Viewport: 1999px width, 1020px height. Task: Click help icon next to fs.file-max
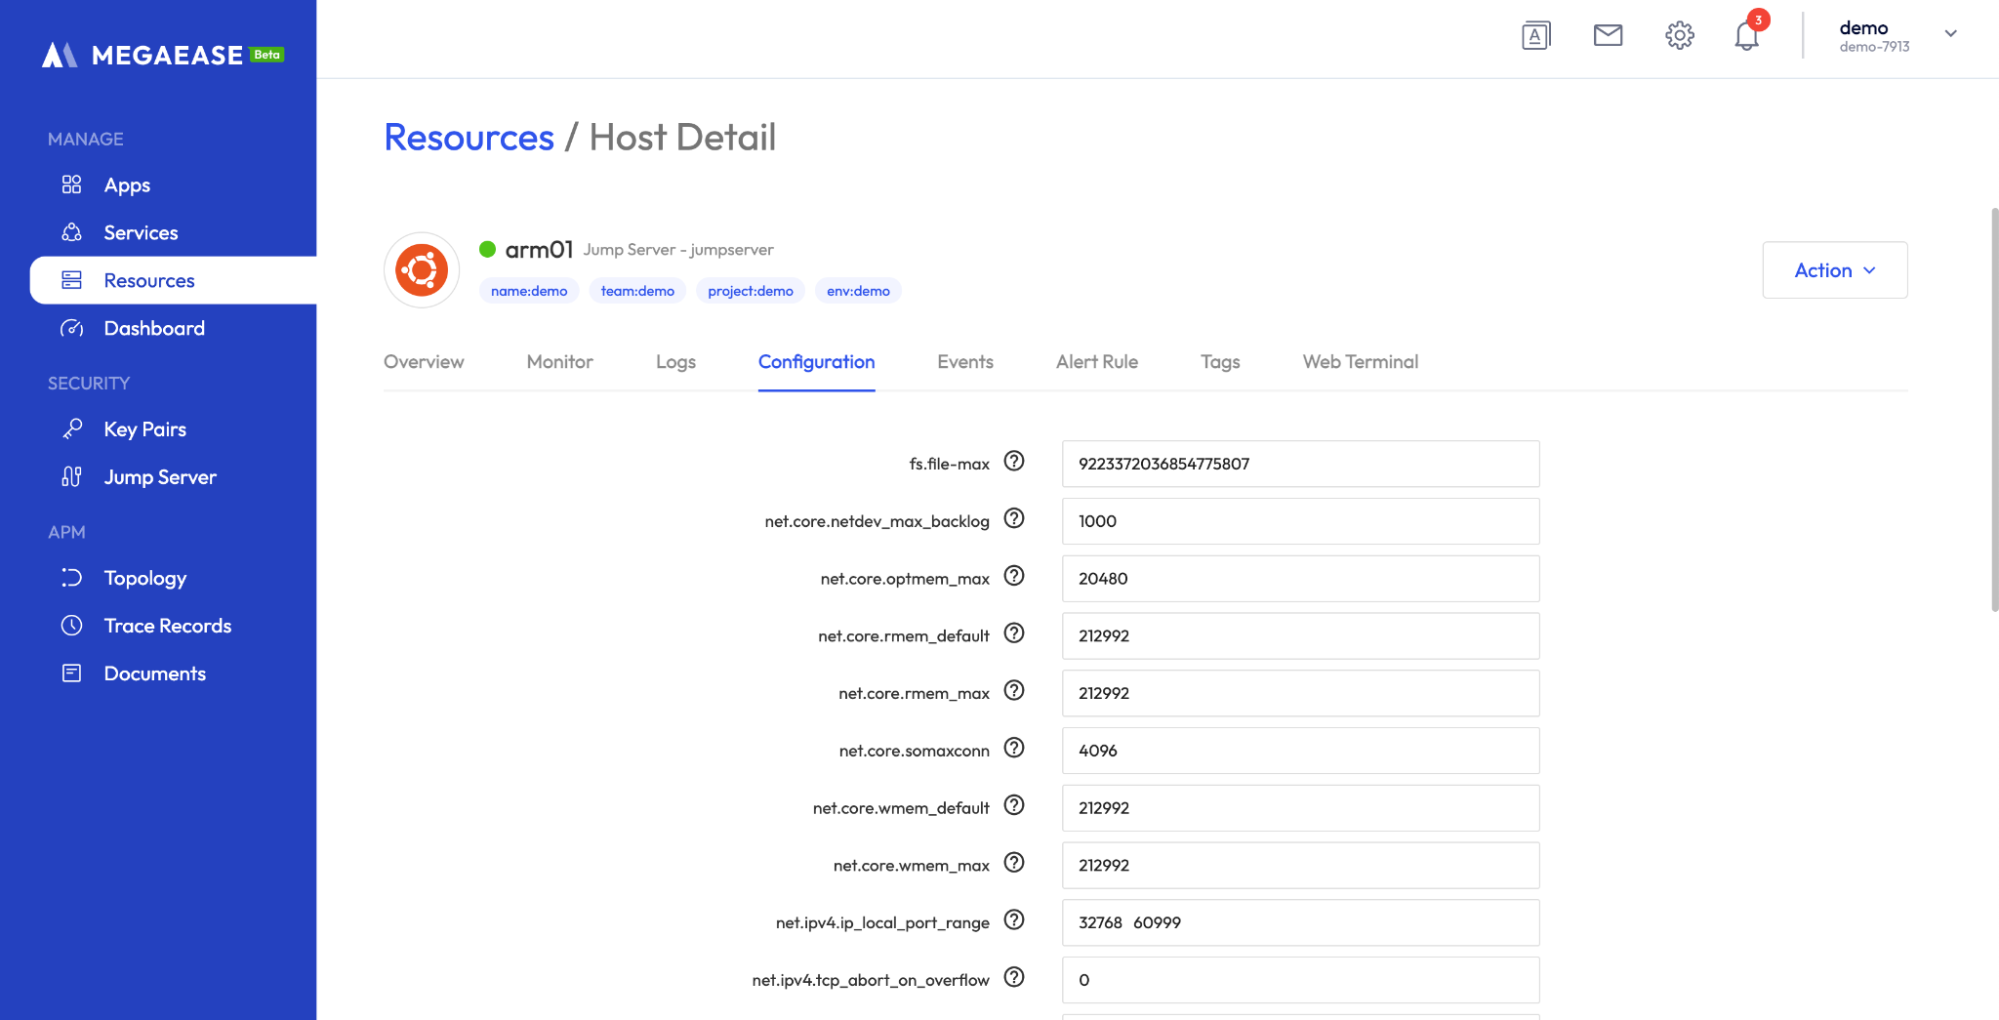click(1014, 461)
